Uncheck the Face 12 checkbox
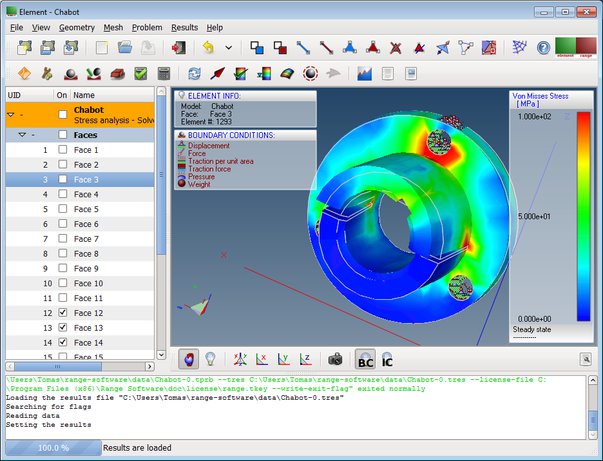The width and height of the screenshot is (603, 461). (63, 313)
